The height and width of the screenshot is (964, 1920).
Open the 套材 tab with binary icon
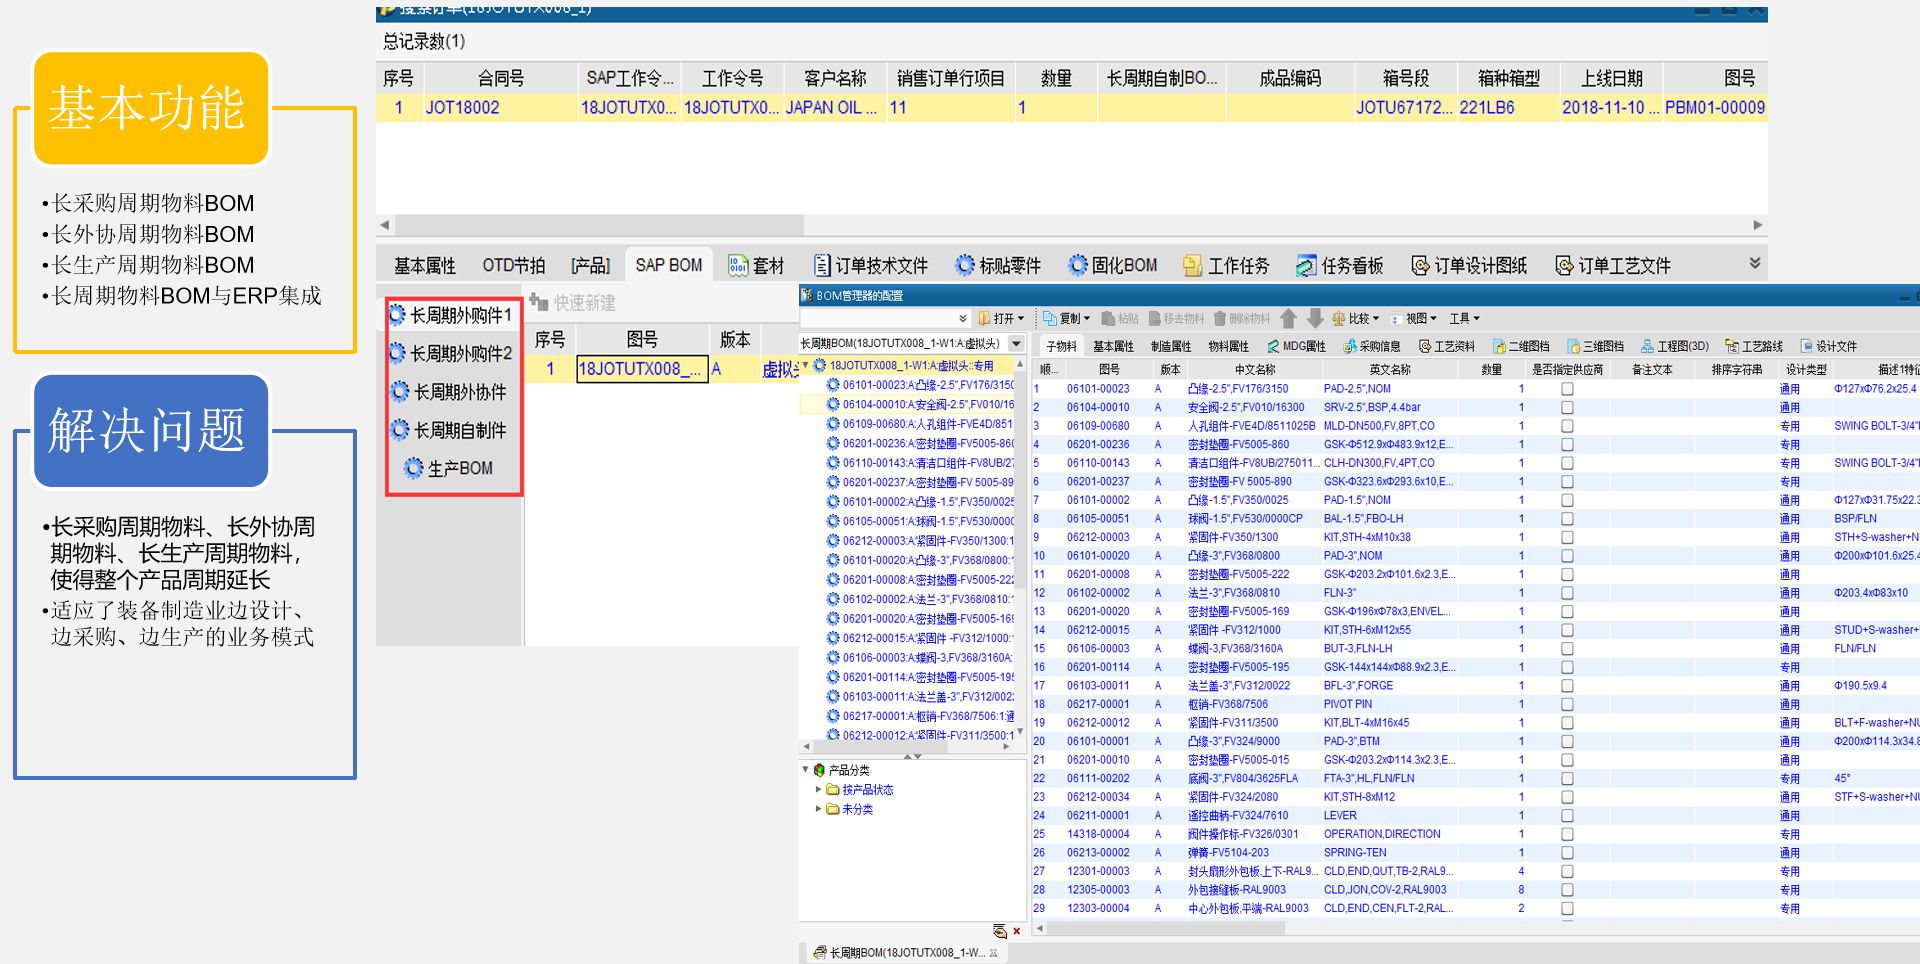756,265
